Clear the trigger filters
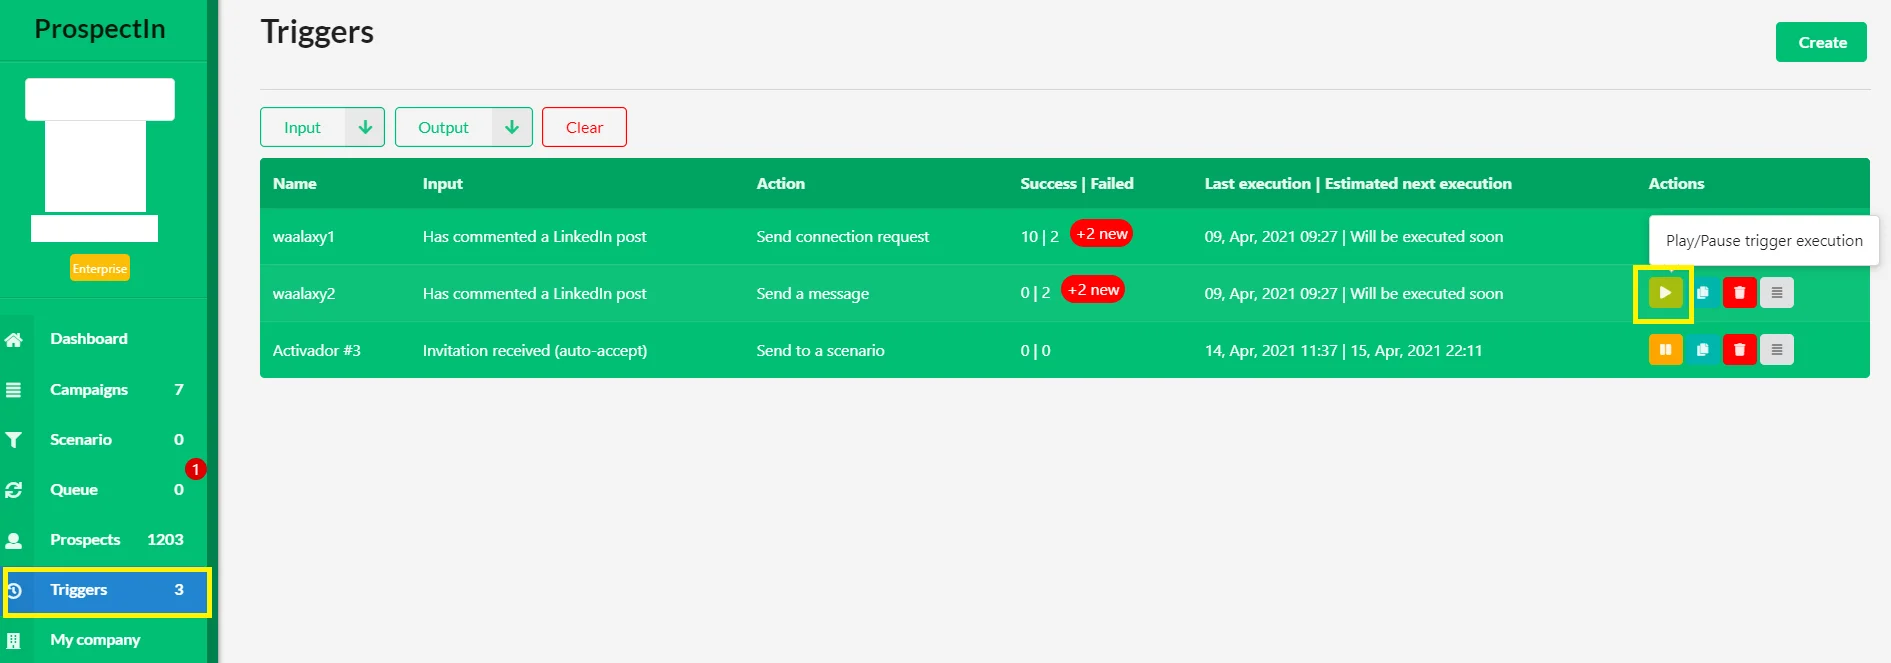Screen dimensions: 1891x663 point(584,127)
